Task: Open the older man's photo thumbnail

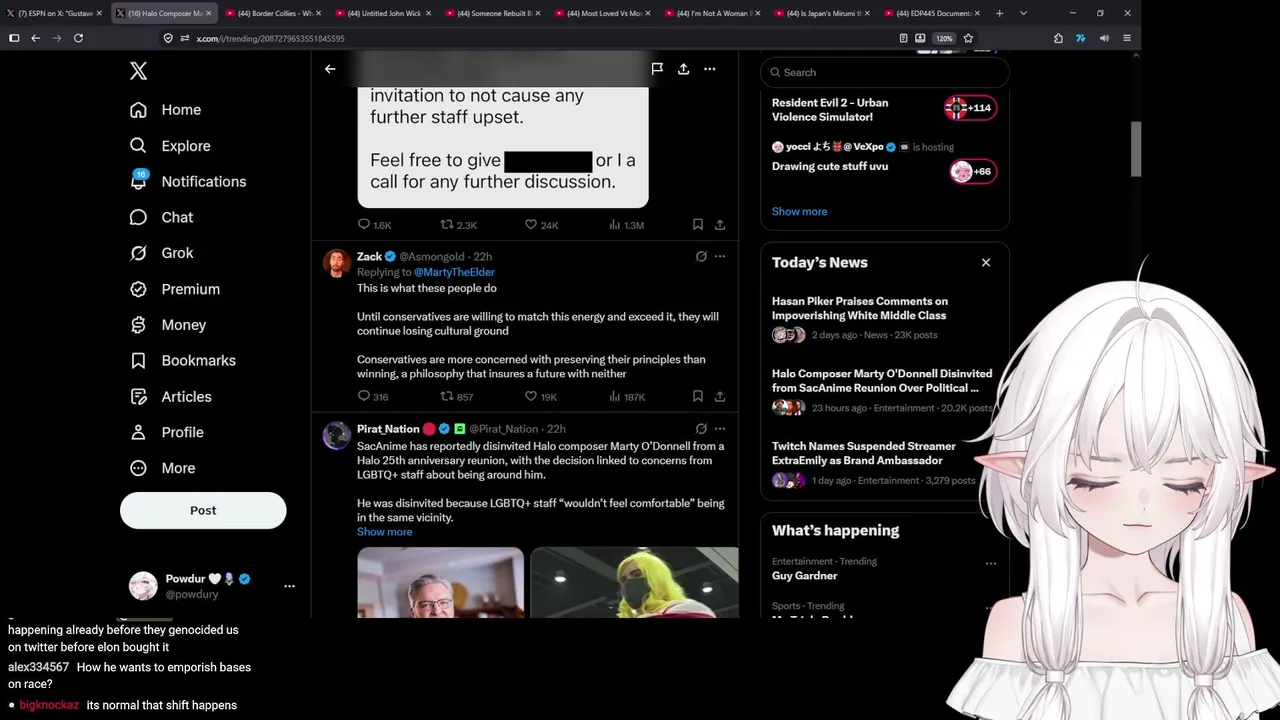Action: [x=440, y=582]
